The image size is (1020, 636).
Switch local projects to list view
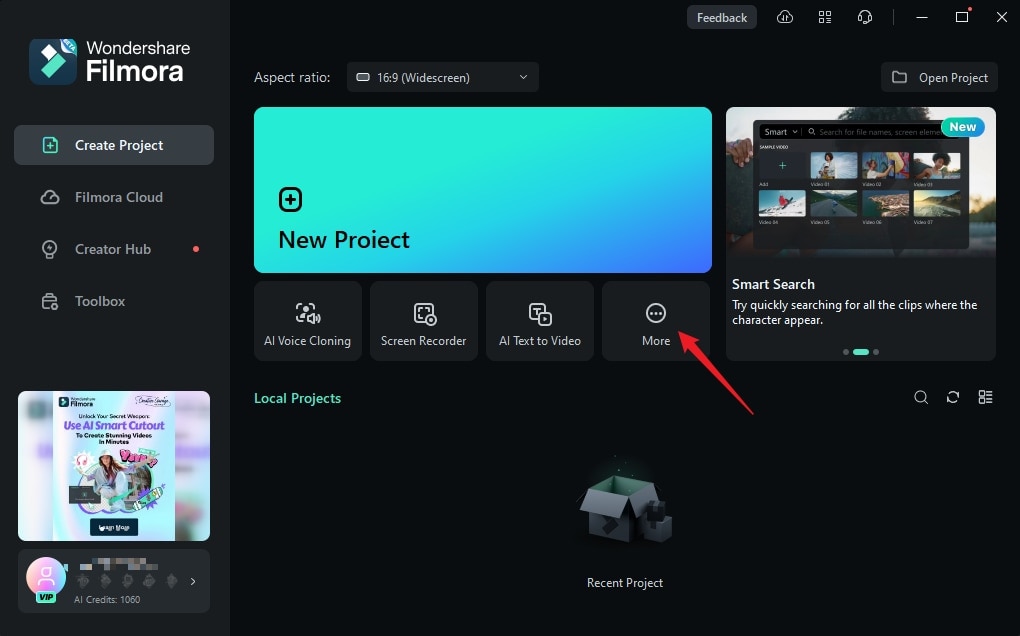pyautogui.click(x=986, y=397)
